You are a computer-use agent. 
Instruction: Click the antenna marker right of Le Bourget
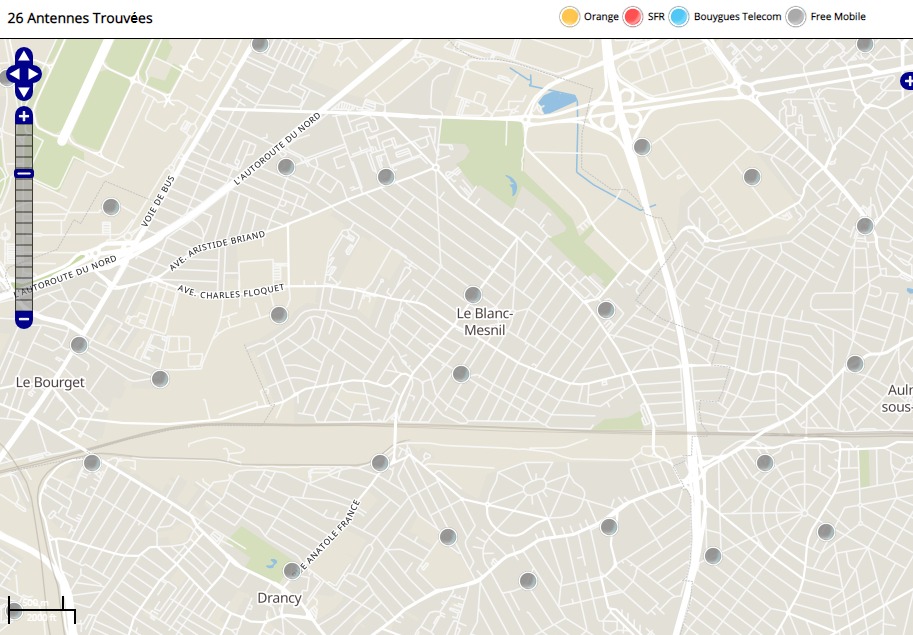pos(160,379)
